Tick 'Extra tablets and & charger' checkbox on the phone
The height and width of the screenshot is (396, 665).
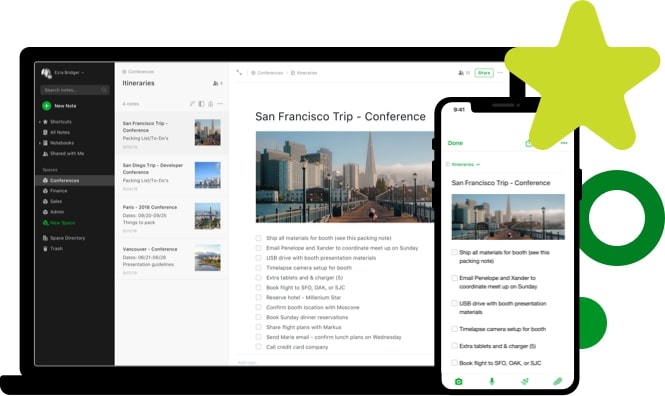point(454,346)
